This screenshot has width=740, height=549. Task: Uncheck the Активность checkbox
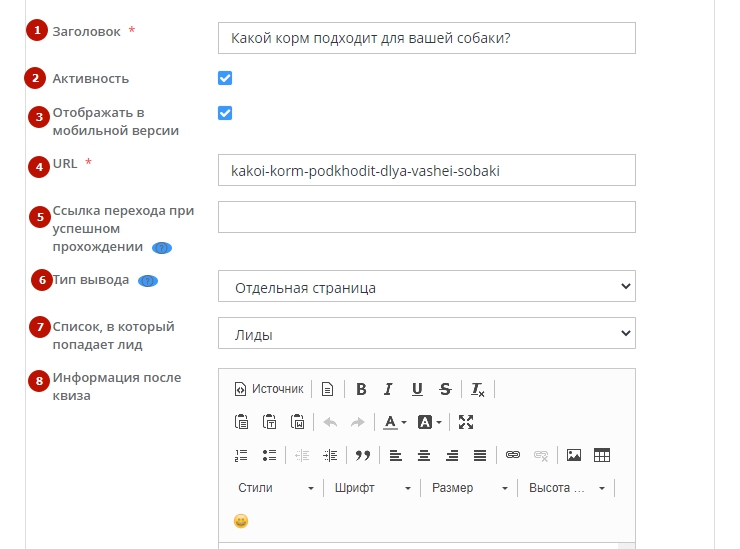coord(225,78)
